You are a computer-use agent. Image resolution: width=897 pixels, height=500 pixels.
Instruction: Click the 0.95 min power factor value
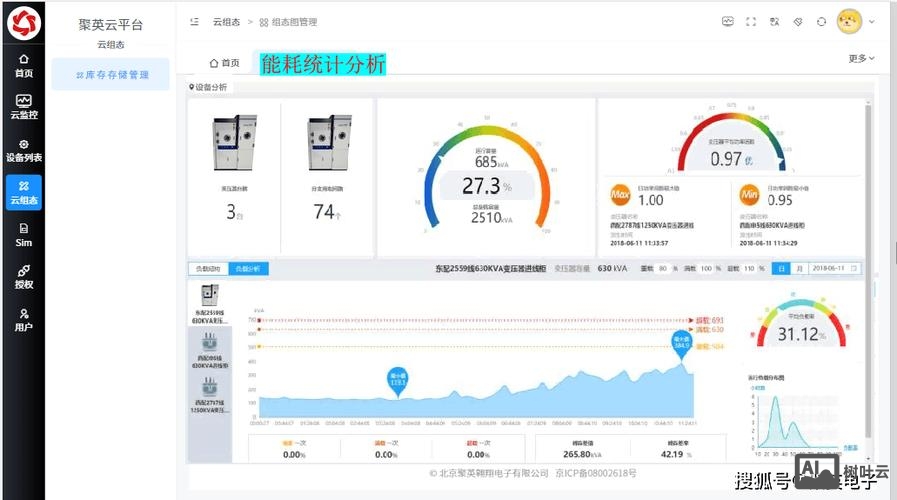pyautogui.click(x=780, y=200)
